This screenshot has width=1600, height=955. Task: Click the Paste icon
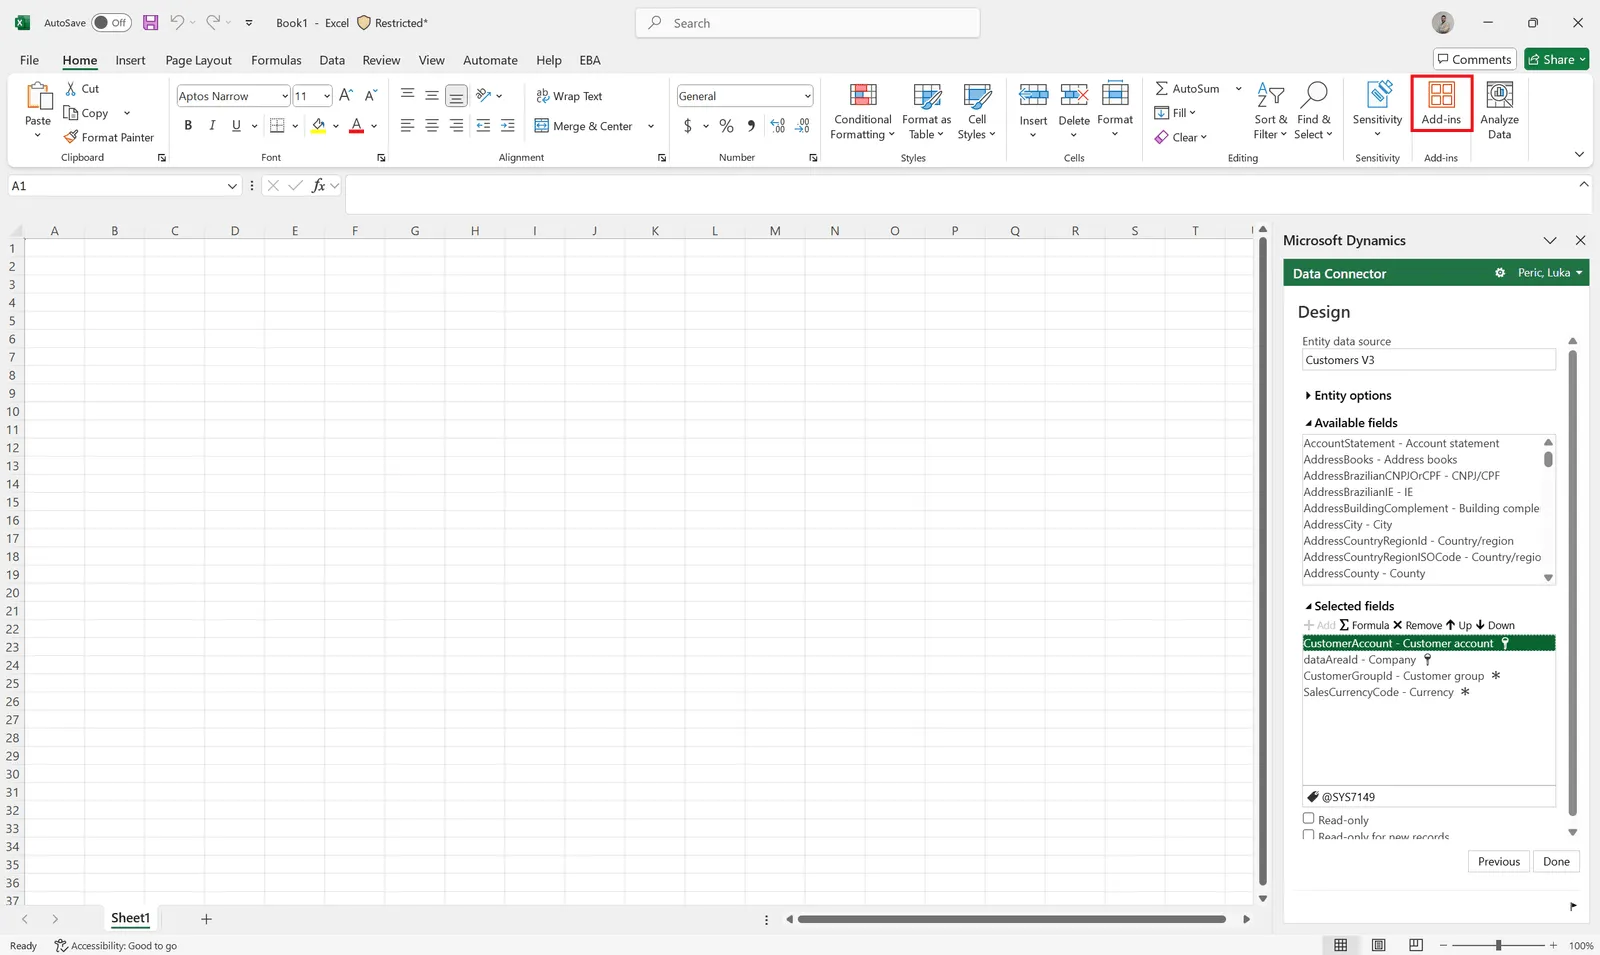[x=38, y=96]
